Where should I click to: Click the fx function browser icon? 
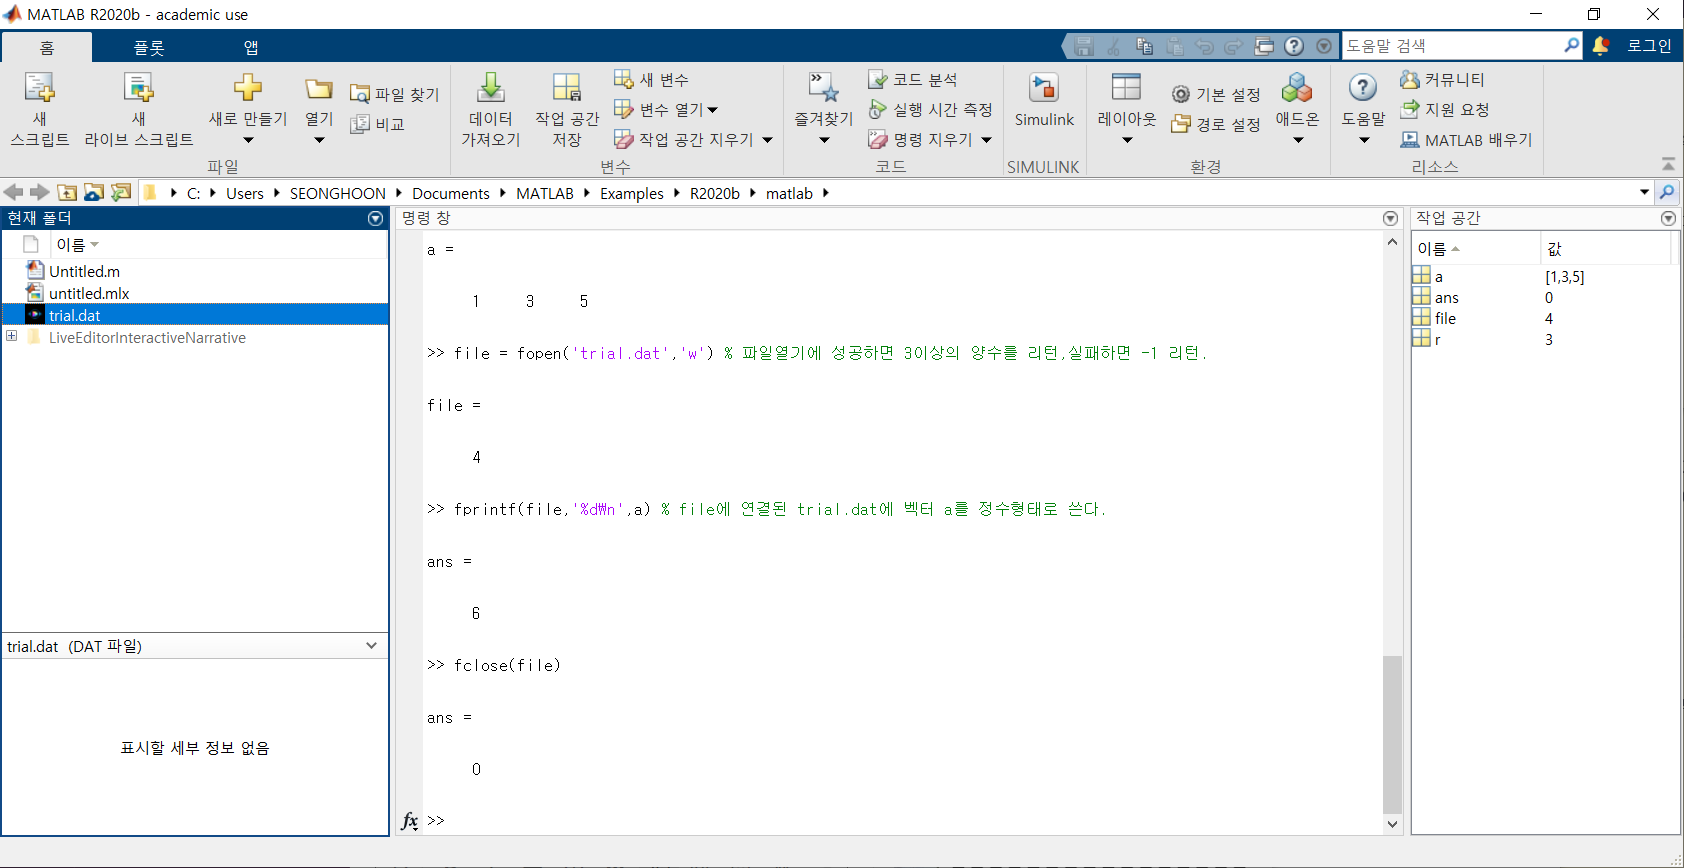[x=410, y=821]
